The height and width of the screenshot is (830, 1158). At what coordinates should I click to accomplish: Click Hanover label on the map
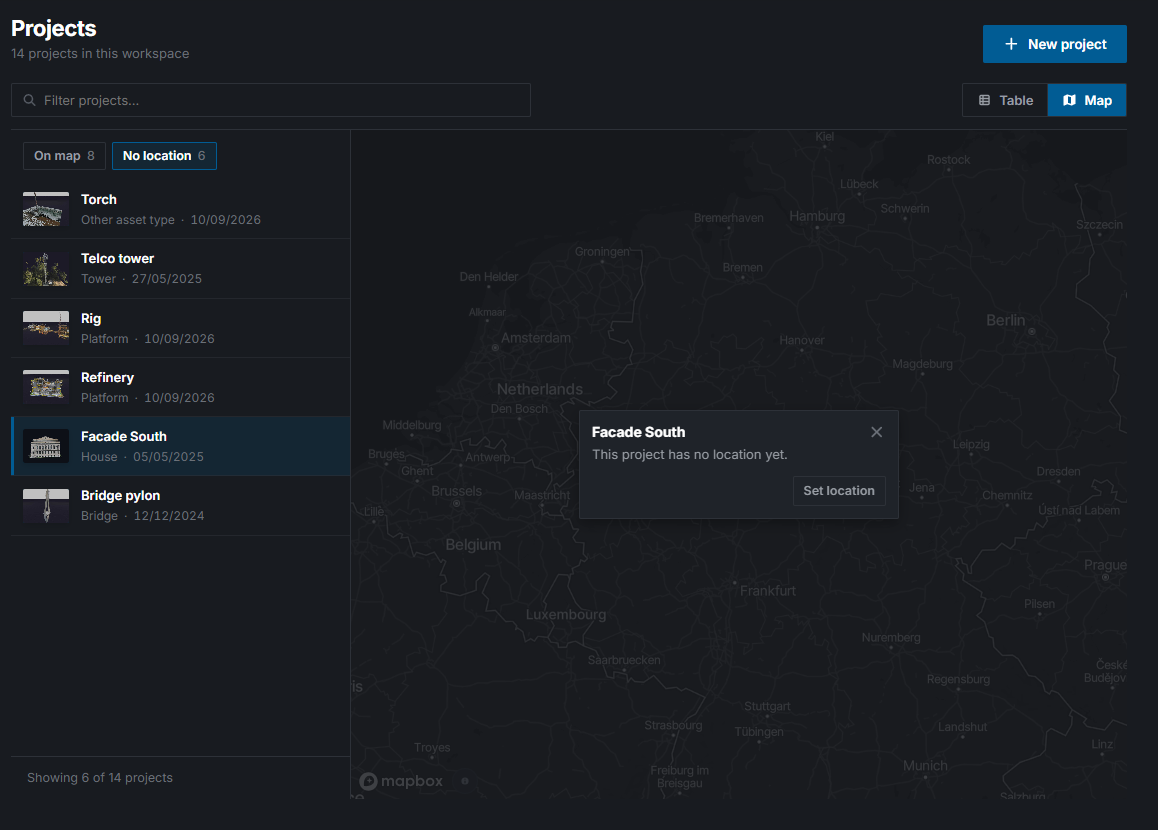[x=802, y=340]
